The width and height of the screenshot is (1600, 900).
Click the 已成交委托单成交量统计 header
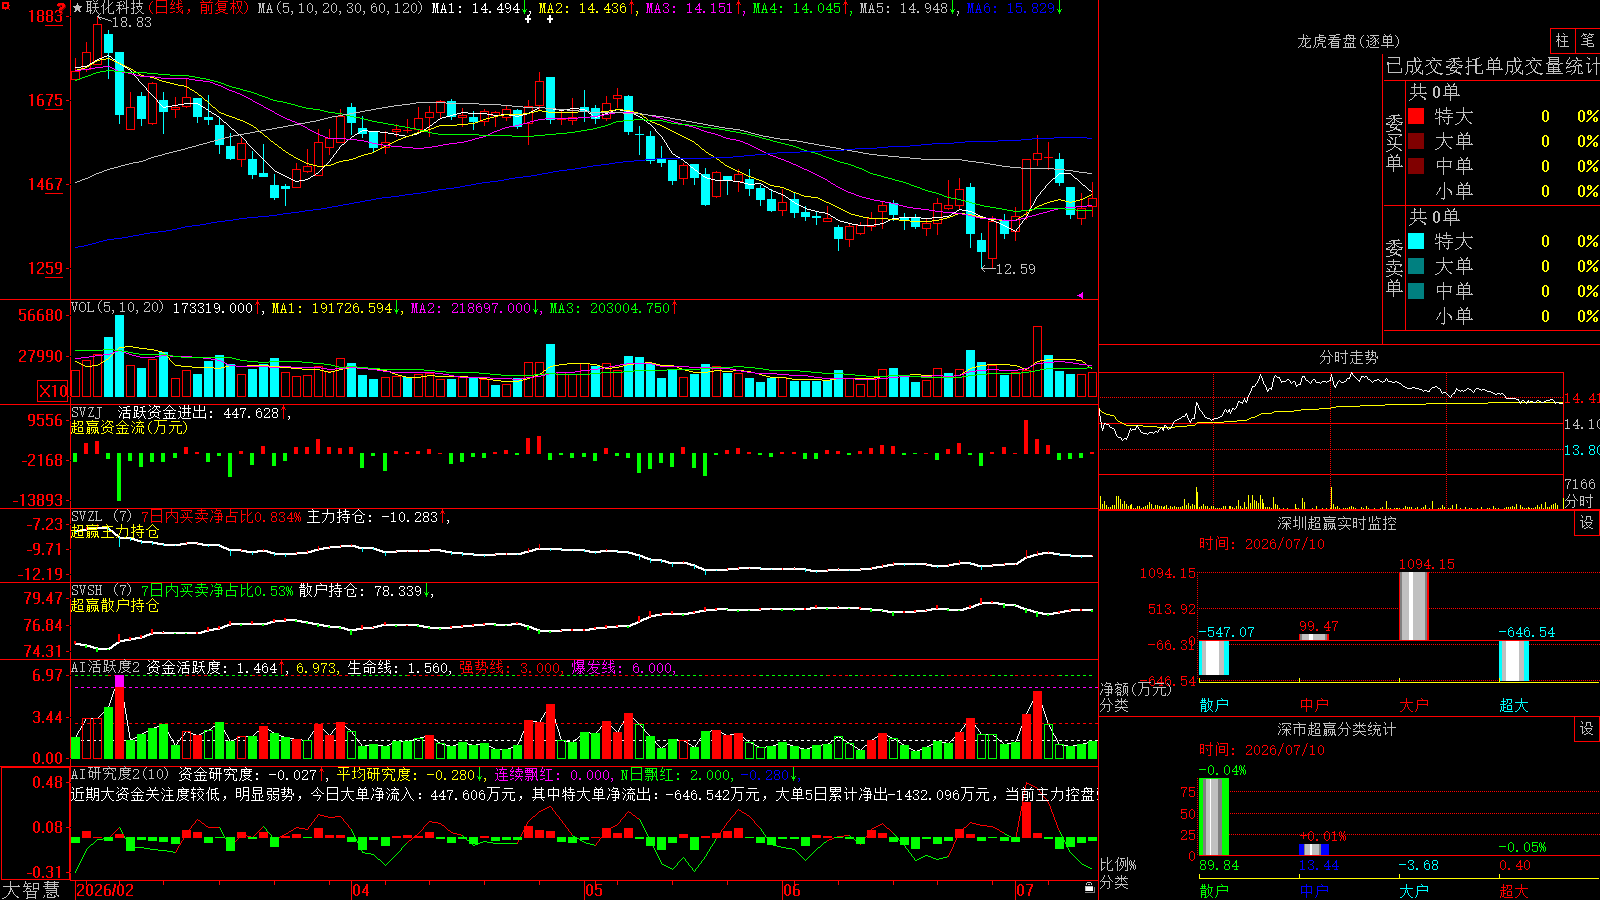(1492, 67)
